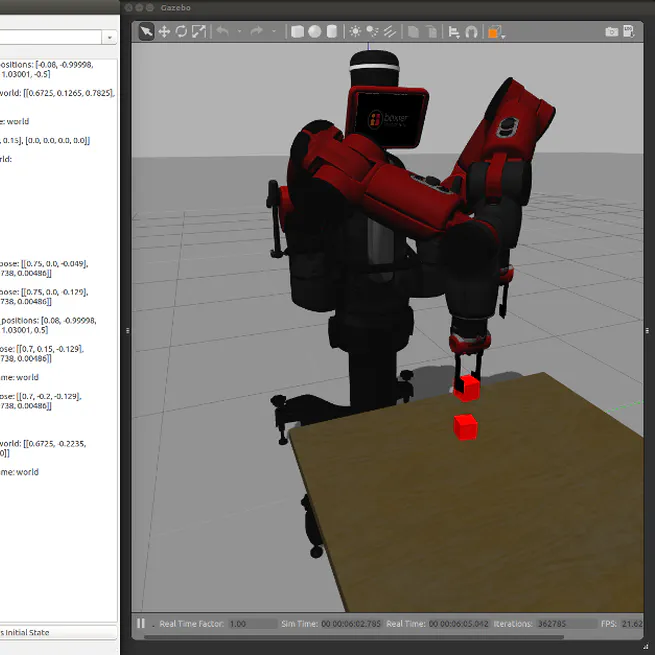
Task: Take a screenshot with camera icon
Action: click(612, 32)
